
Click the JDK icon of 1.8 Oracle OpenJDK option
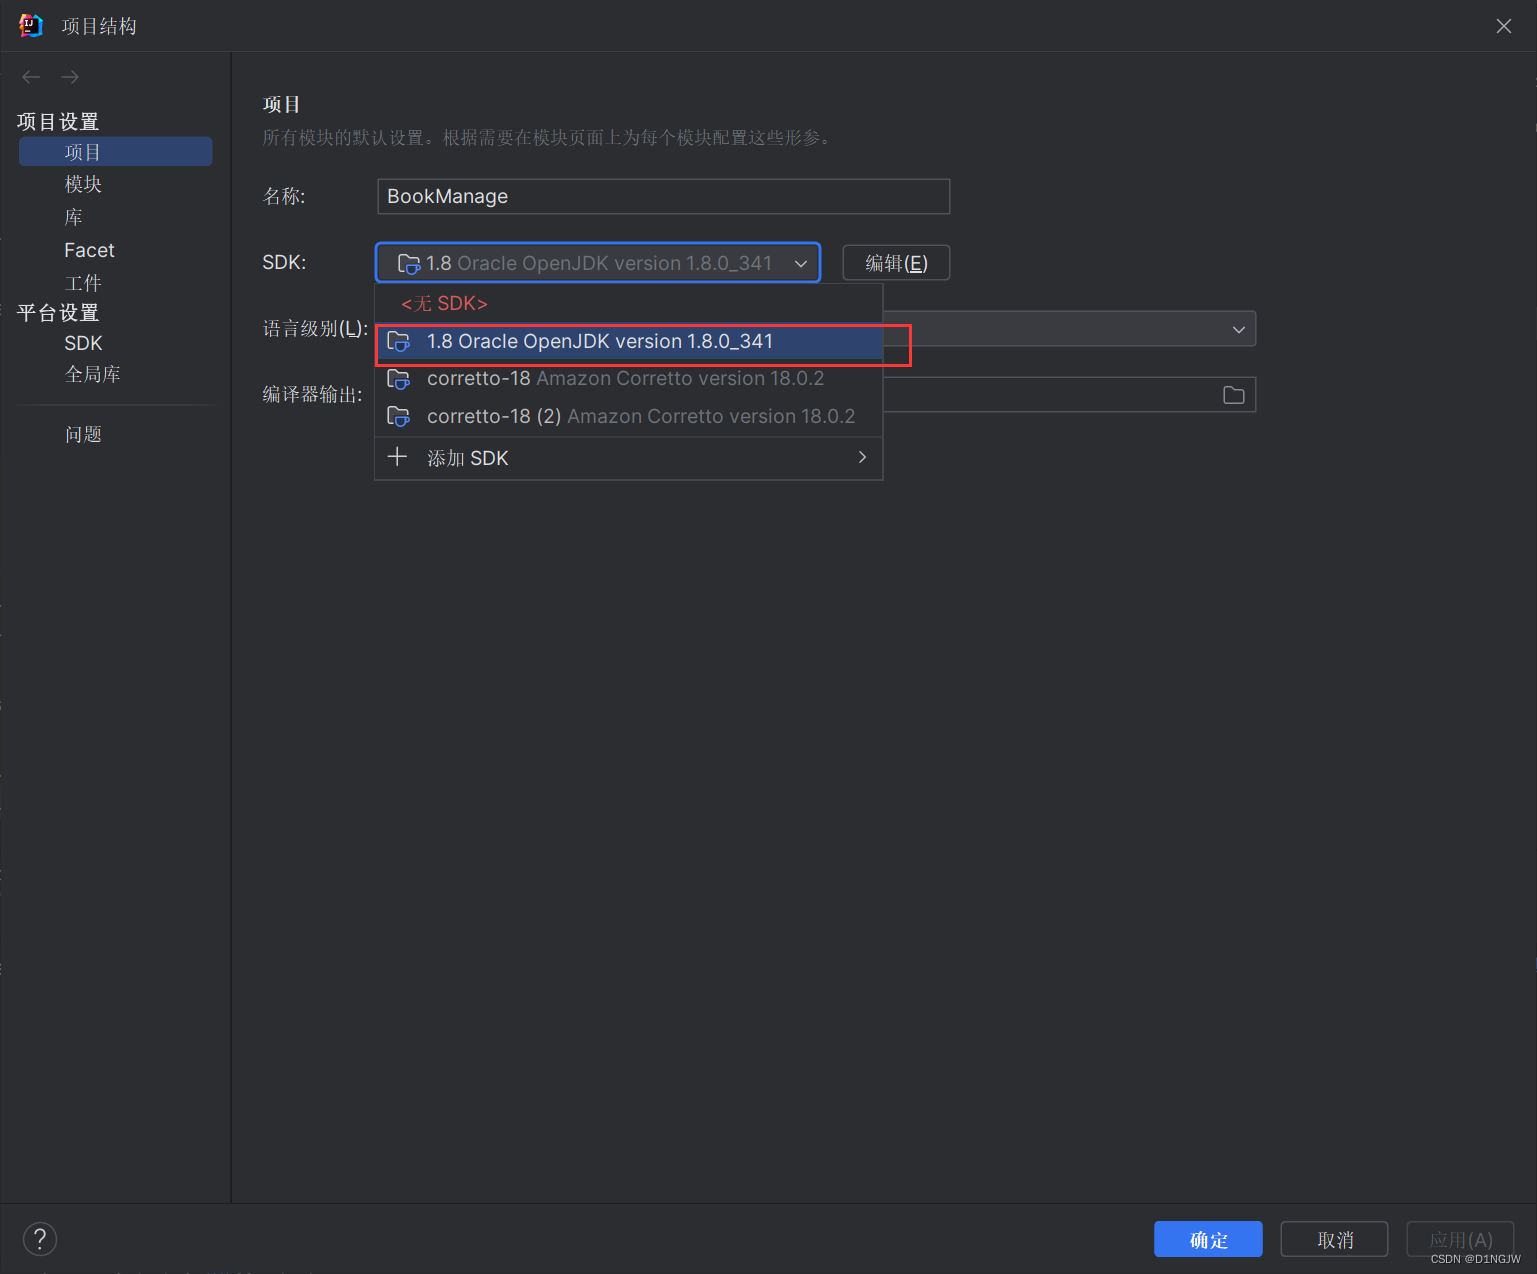[398, 341]
